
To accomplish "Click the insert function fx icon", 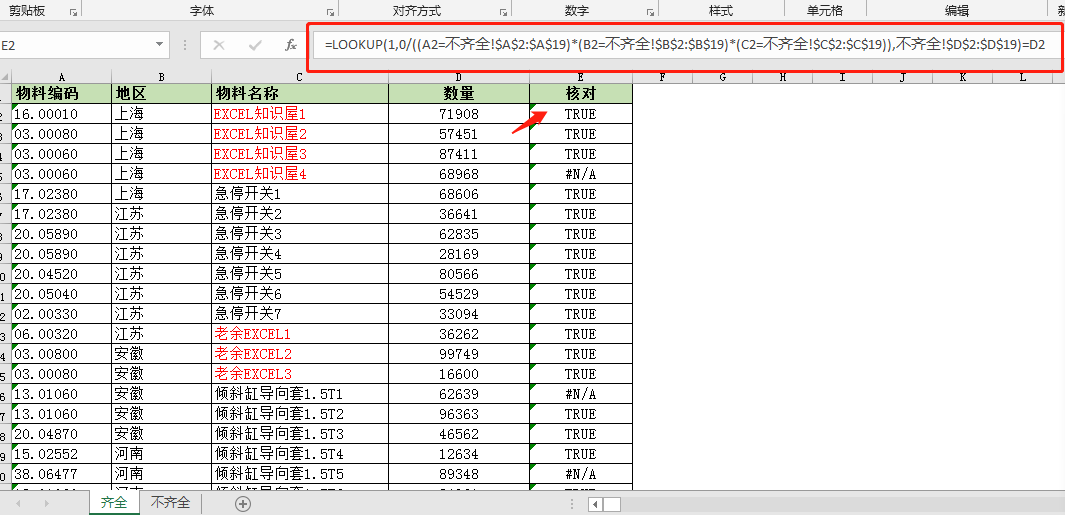I will click(x=291, y=46).
